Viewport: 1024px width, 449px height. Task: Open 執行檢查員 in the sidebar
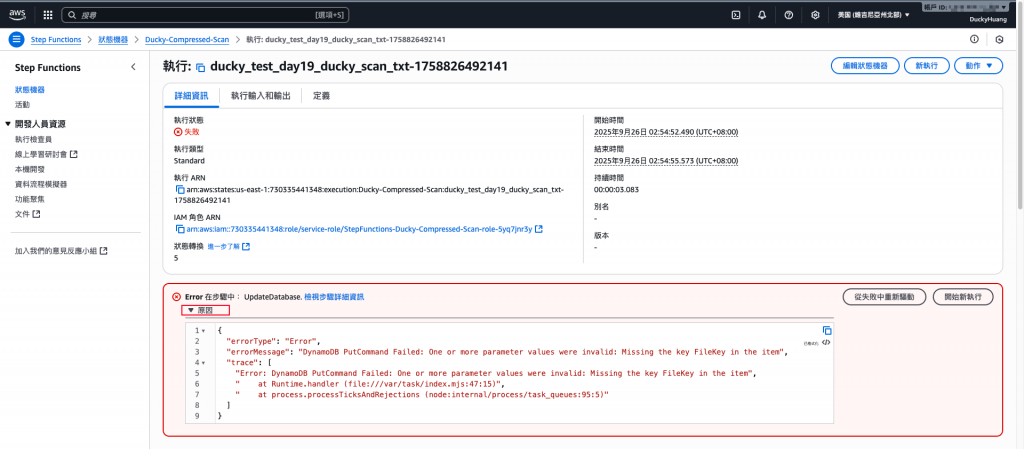(33, 139)
